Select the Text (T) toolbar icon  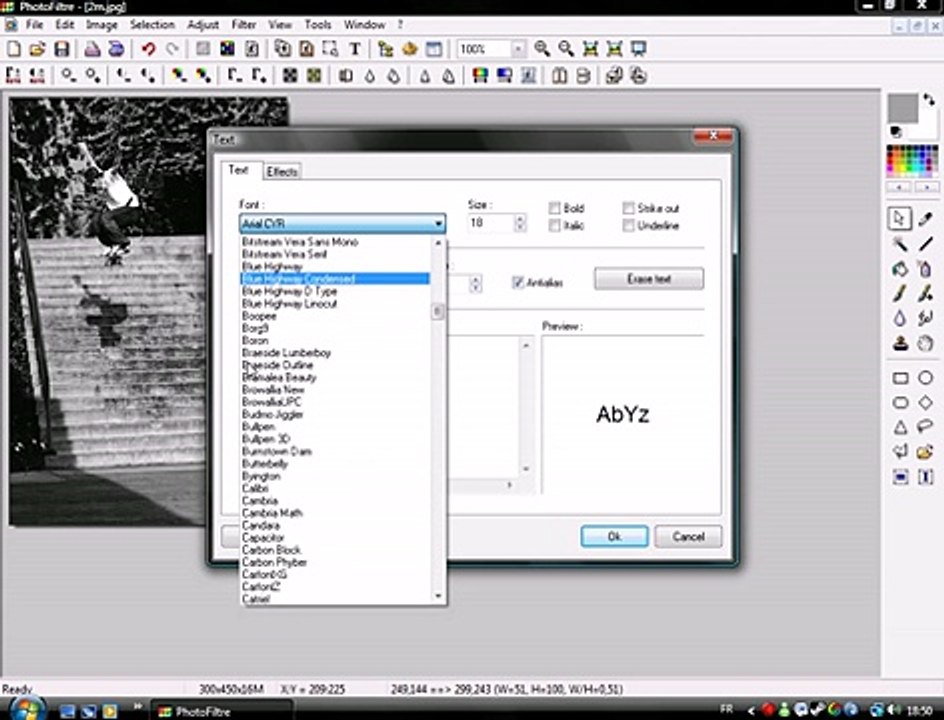click(x=355, y=49)
